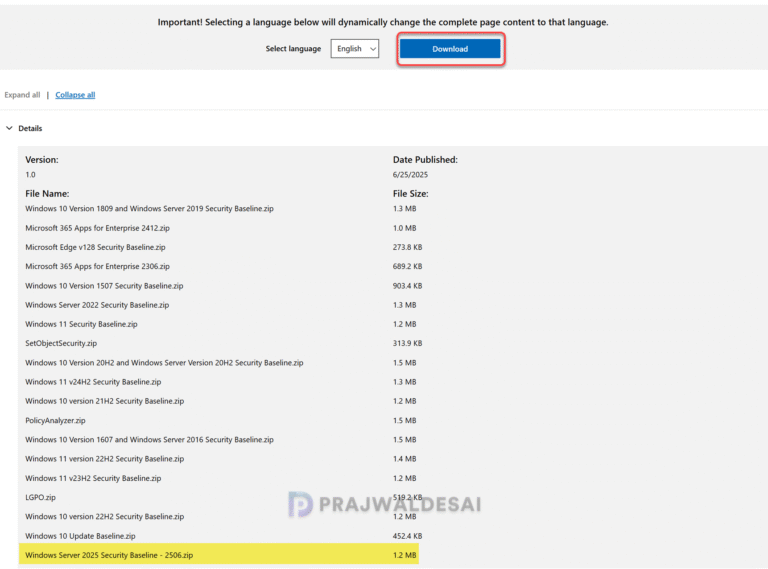The width and height of the screenshot is (768, 569).
Task: Click the 1.0 MB file size
Action: tap(404, 228)
